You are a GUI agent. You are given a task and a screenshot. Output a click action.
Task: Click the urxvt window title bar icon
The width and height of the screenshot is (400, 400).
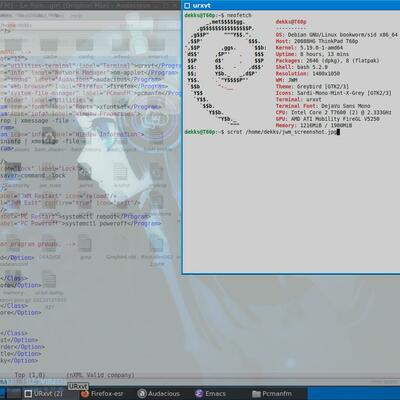(x=187, y=5)
